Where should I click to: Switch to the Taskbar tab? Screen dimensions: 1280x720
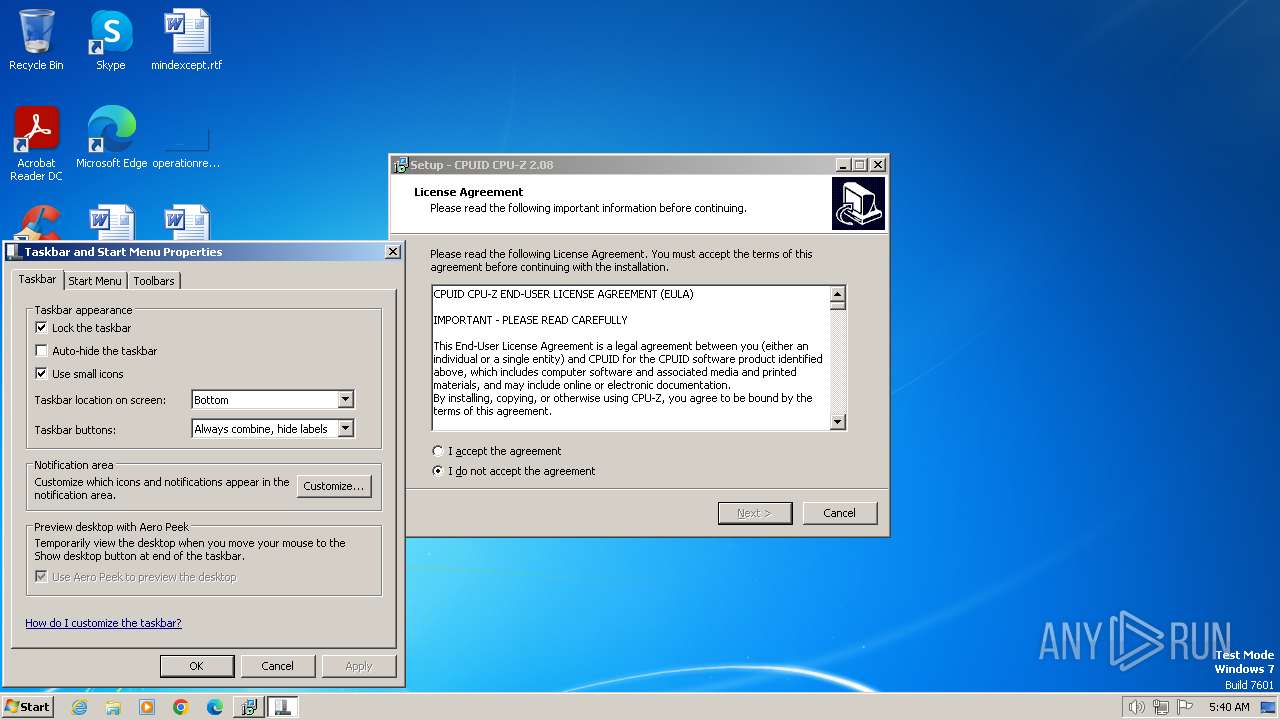37,280
